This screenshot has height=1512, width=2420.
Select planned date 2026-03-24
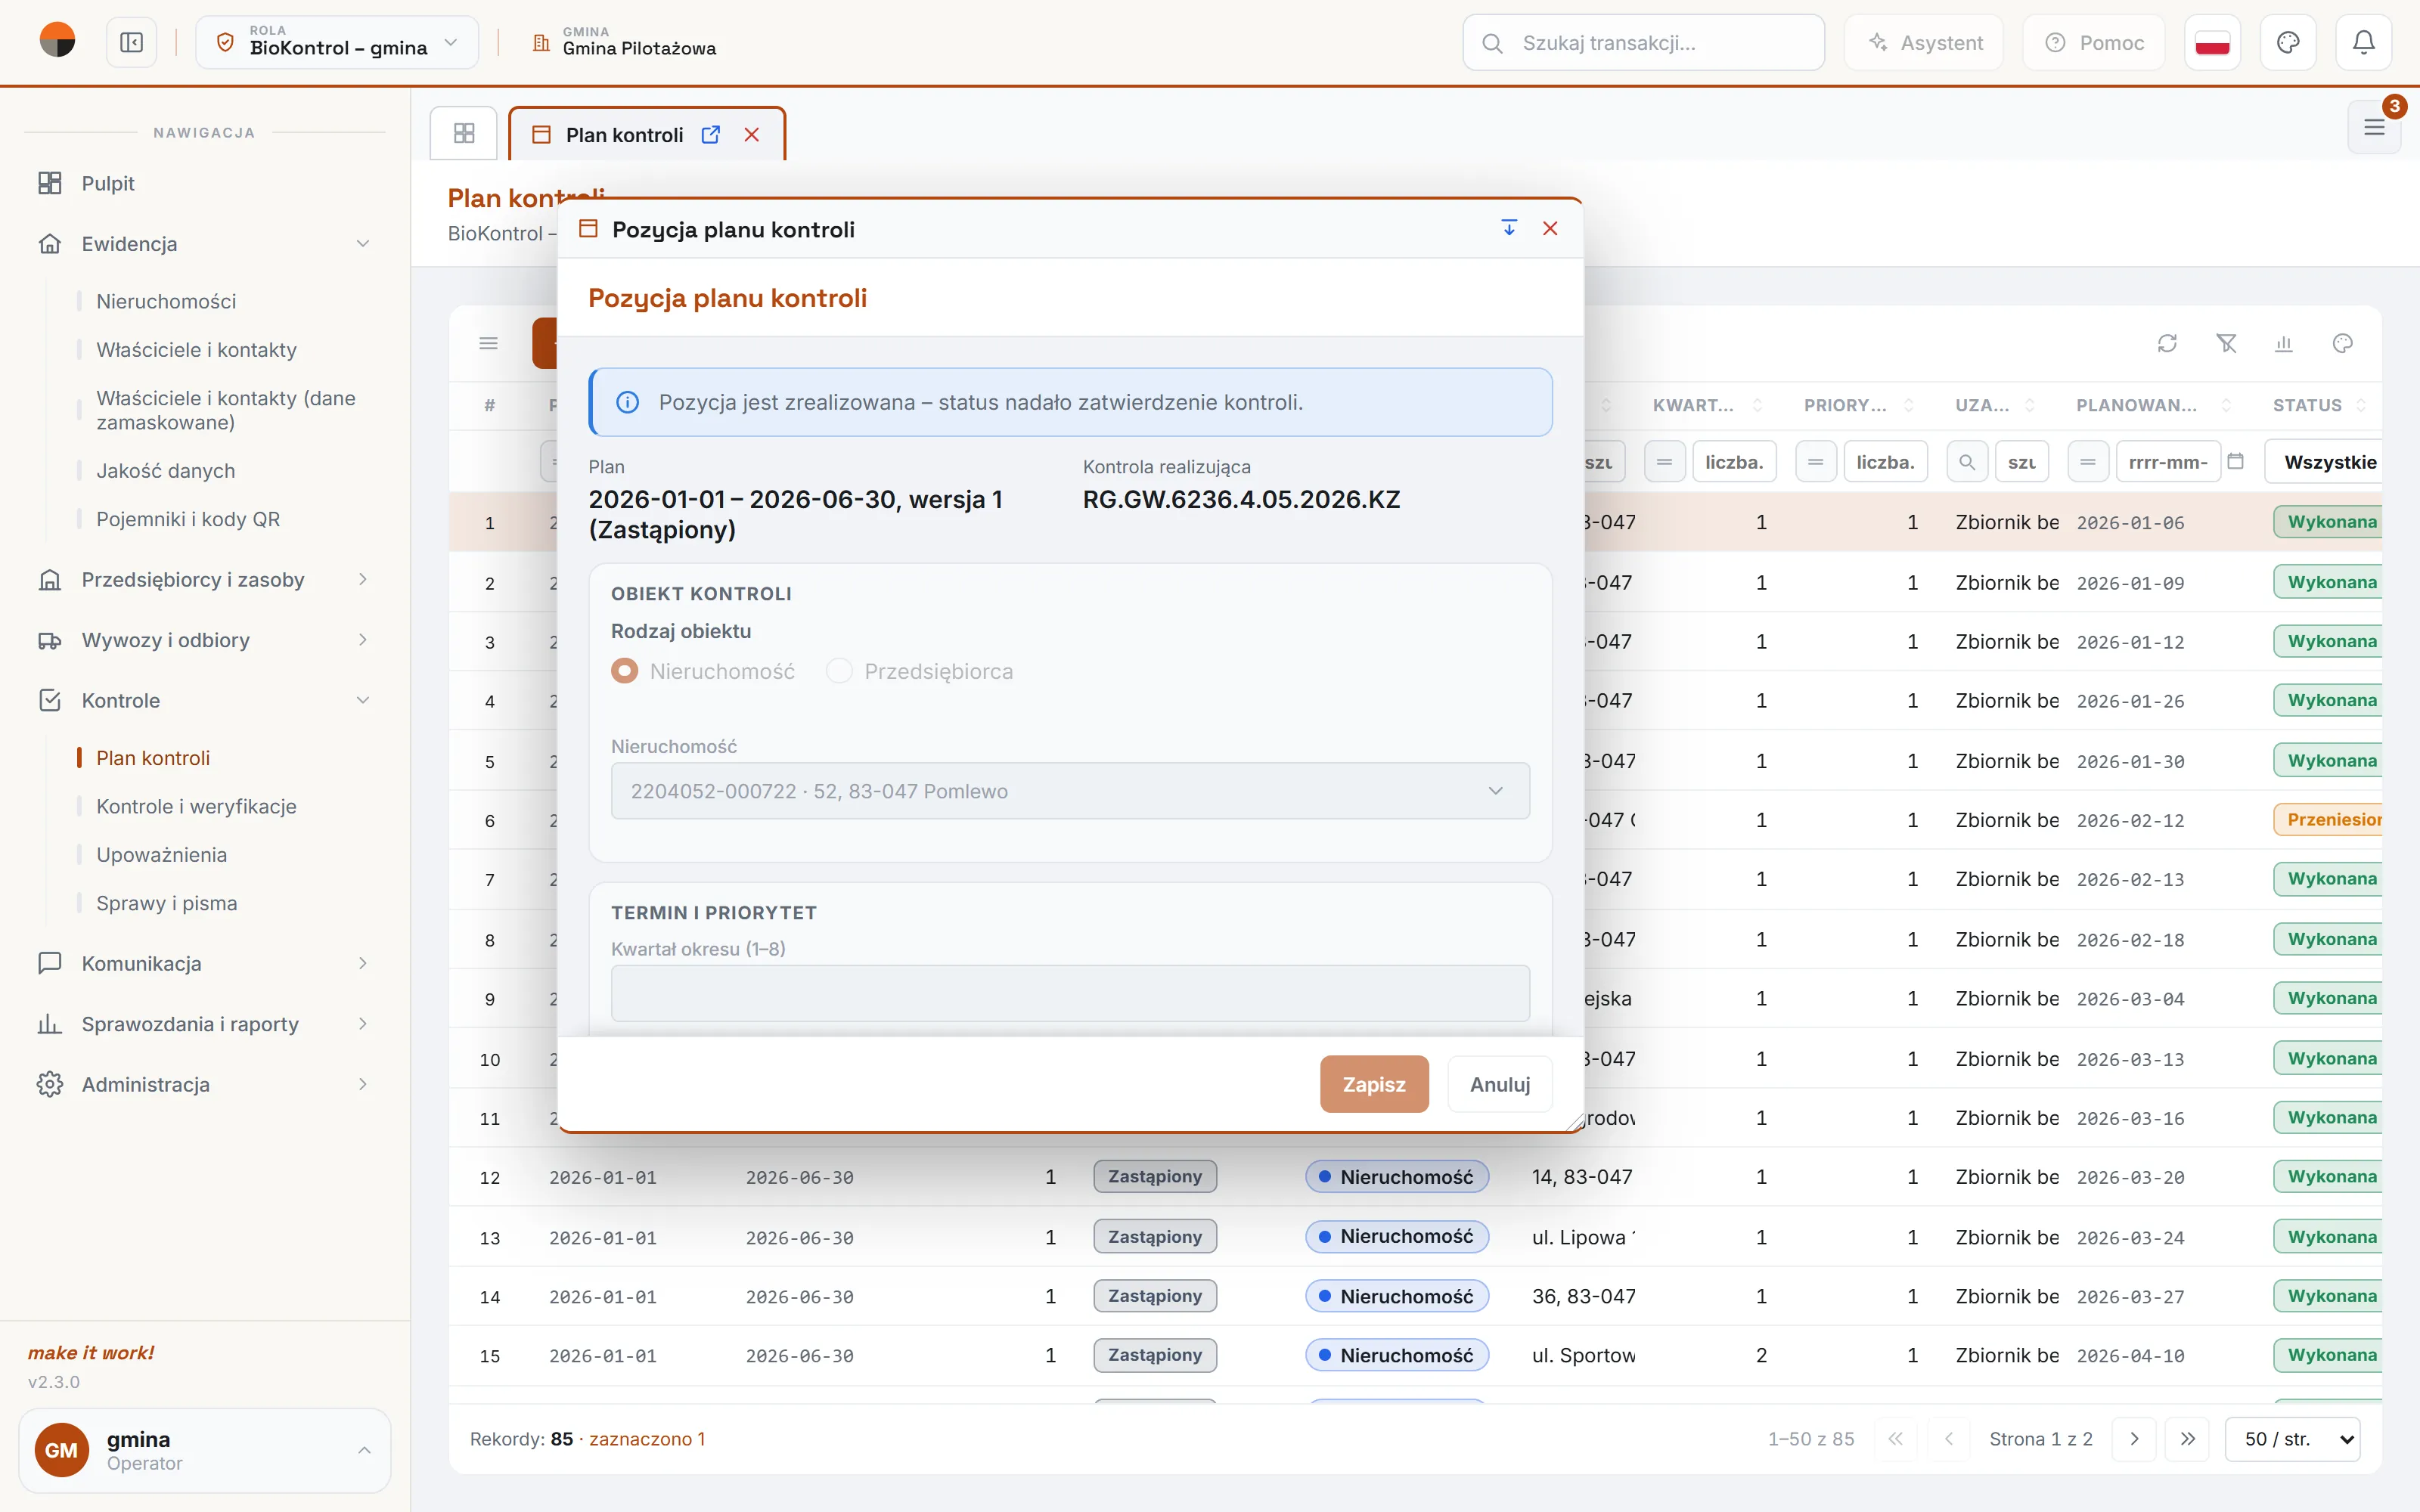point(2130,1238)
